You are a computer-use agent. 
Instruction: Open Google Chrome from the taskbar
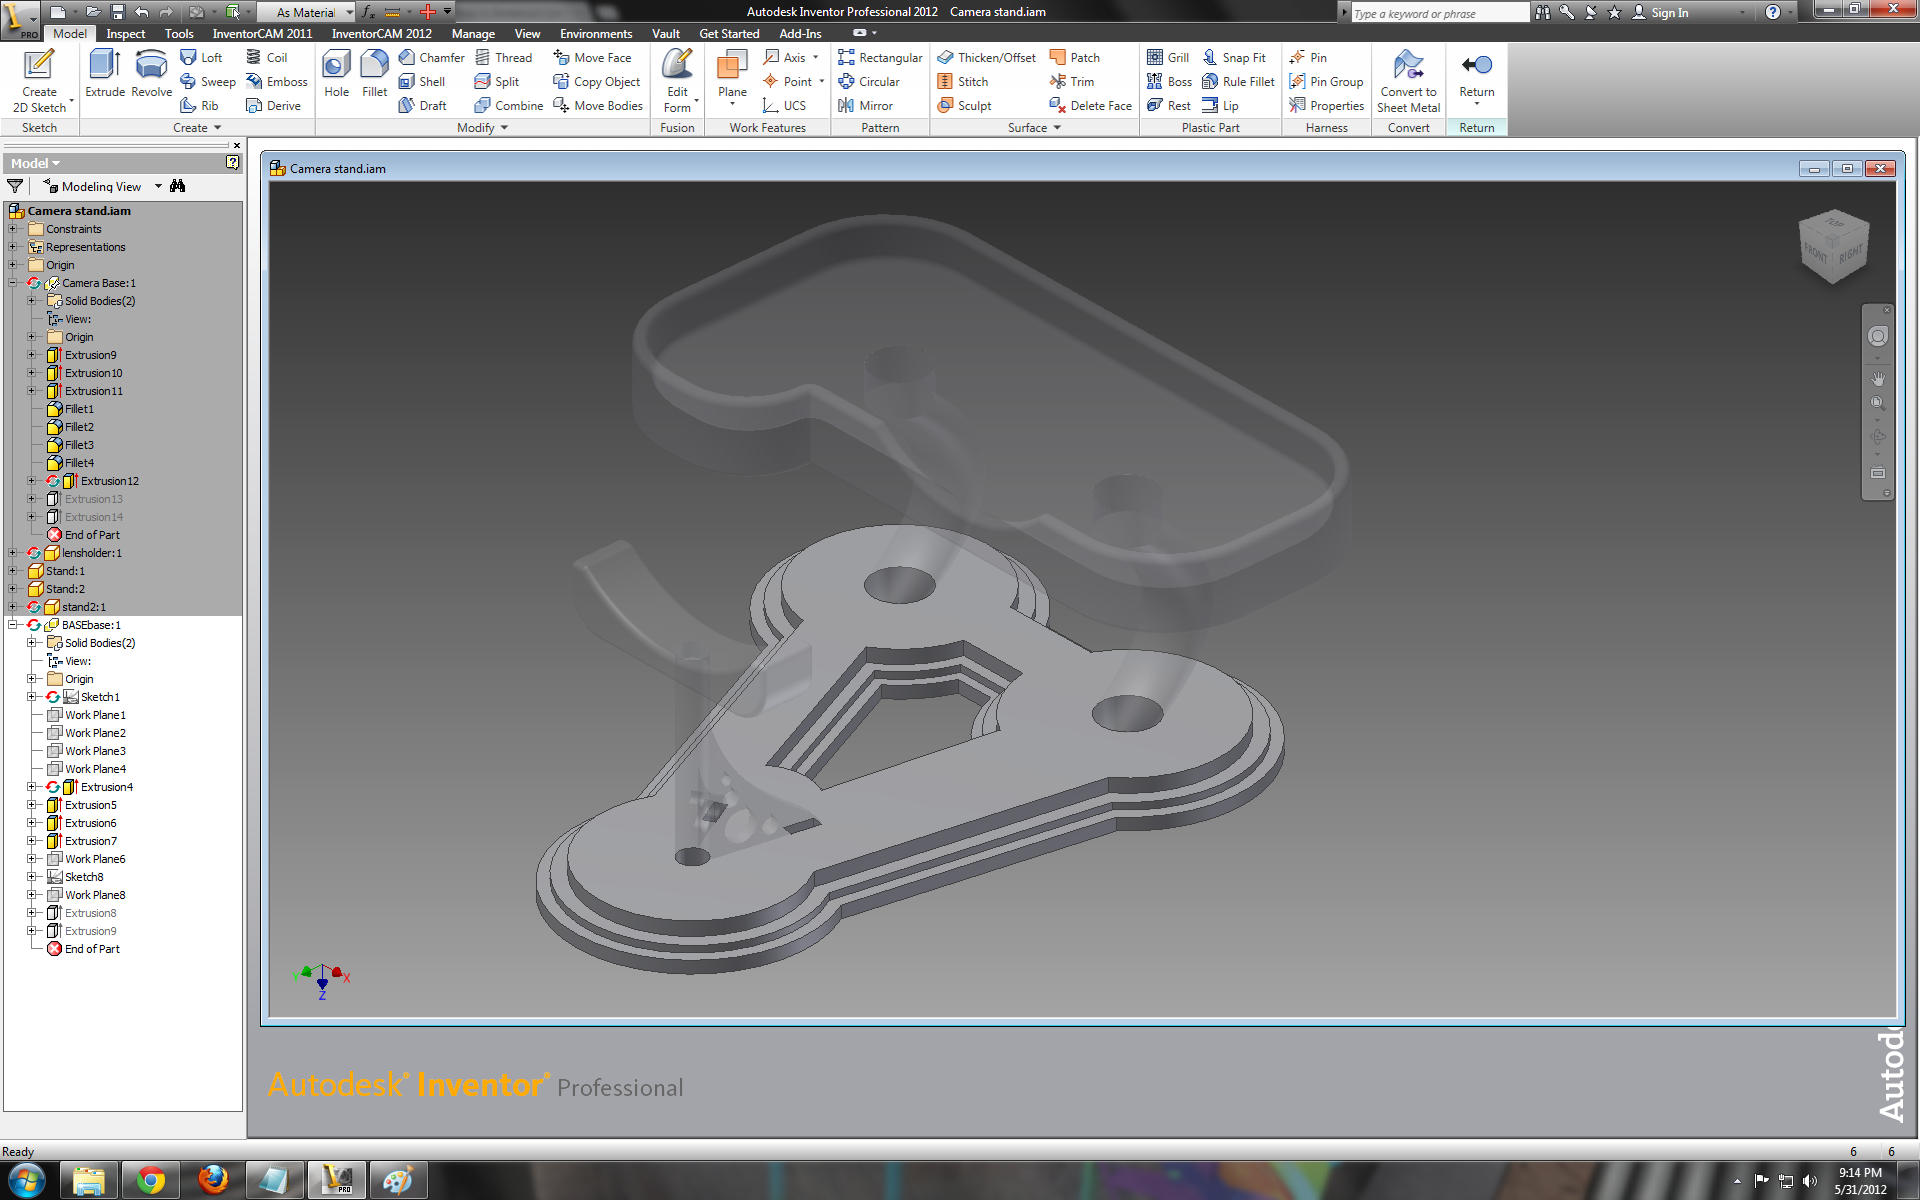151,1181
